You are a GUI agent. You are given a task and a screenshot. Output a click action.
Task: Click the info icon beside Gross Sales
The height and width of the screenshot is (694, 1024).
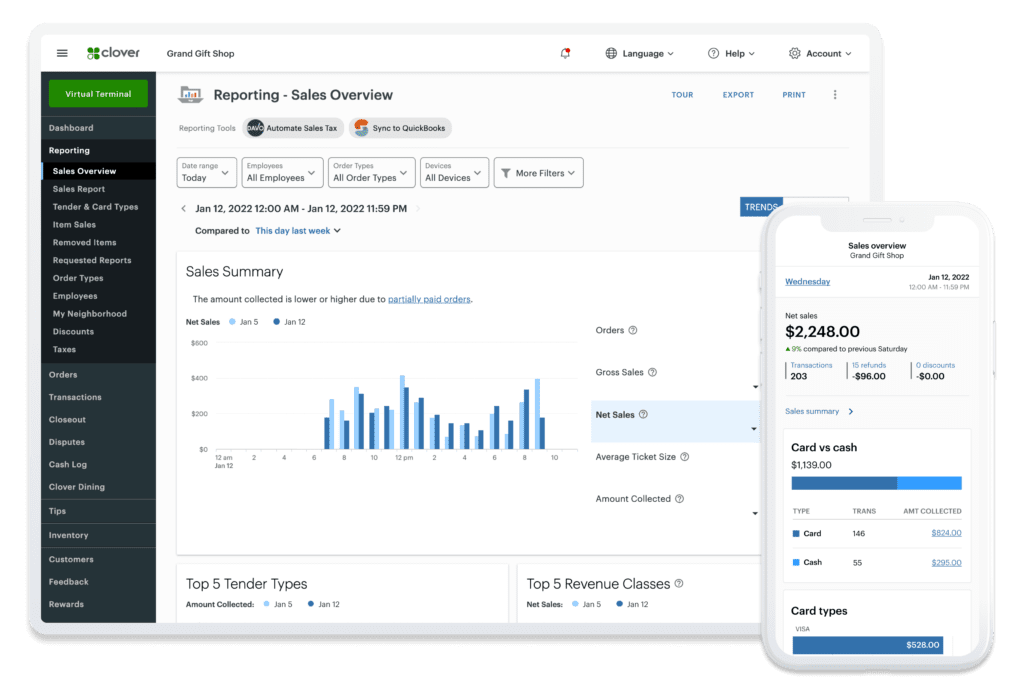652,372
